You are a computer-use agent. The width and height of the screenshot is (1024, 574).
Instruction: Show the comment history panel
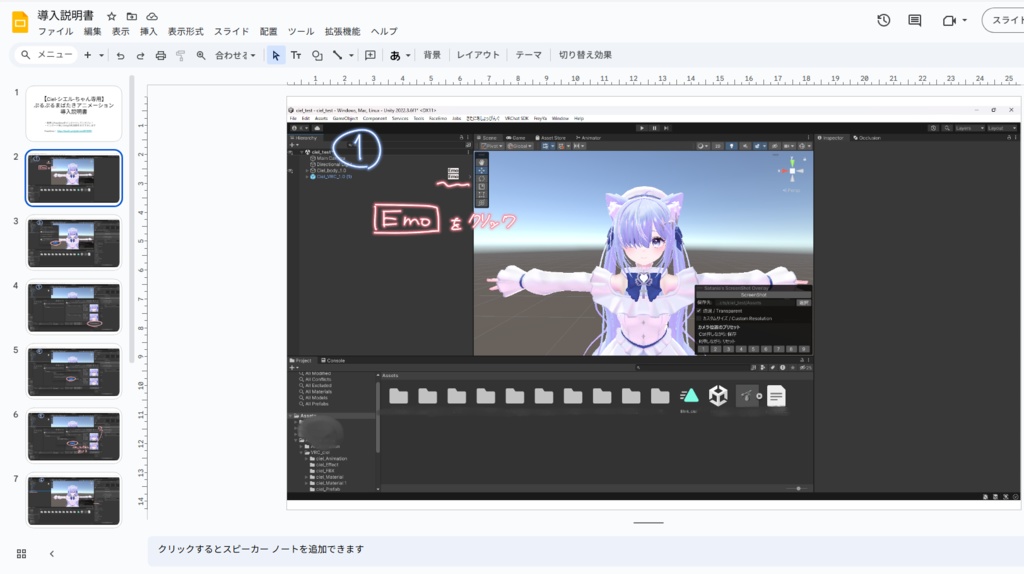(x=915, y=20)
